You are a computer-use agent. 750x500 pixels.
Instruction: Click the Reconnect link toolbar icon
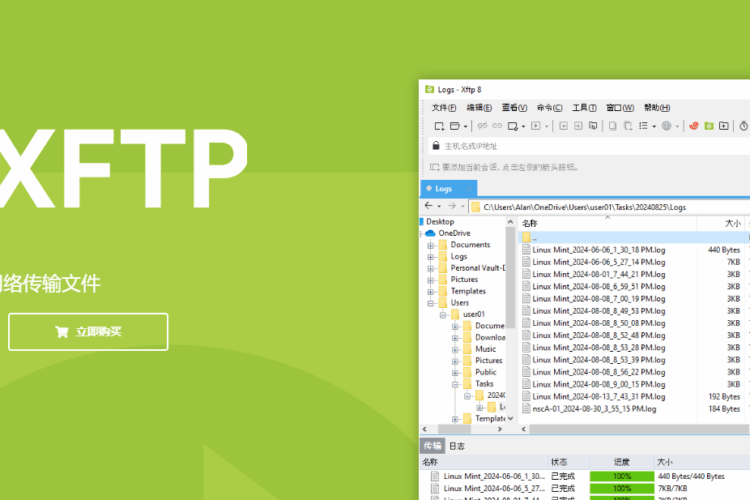[x=497, y=126]
